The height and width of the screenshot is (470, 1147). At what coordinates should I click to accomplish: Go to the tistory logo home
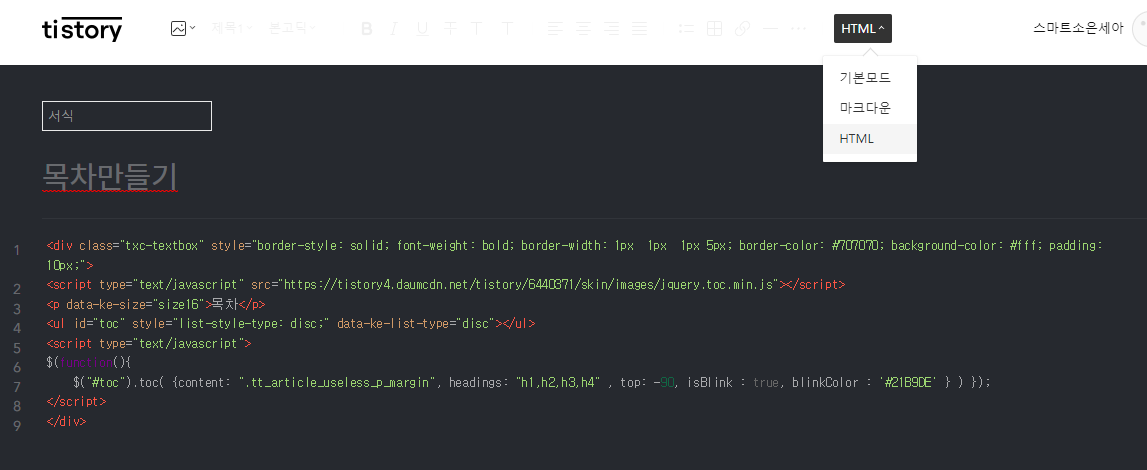point(82,29)
